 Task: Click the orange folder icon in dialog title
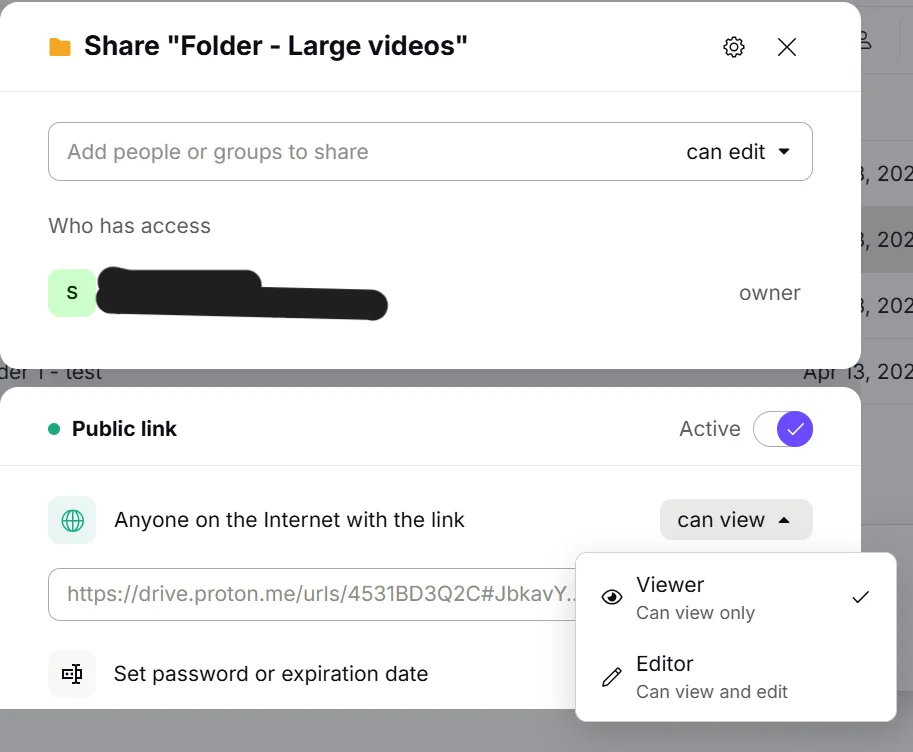(x=58, y=45)
